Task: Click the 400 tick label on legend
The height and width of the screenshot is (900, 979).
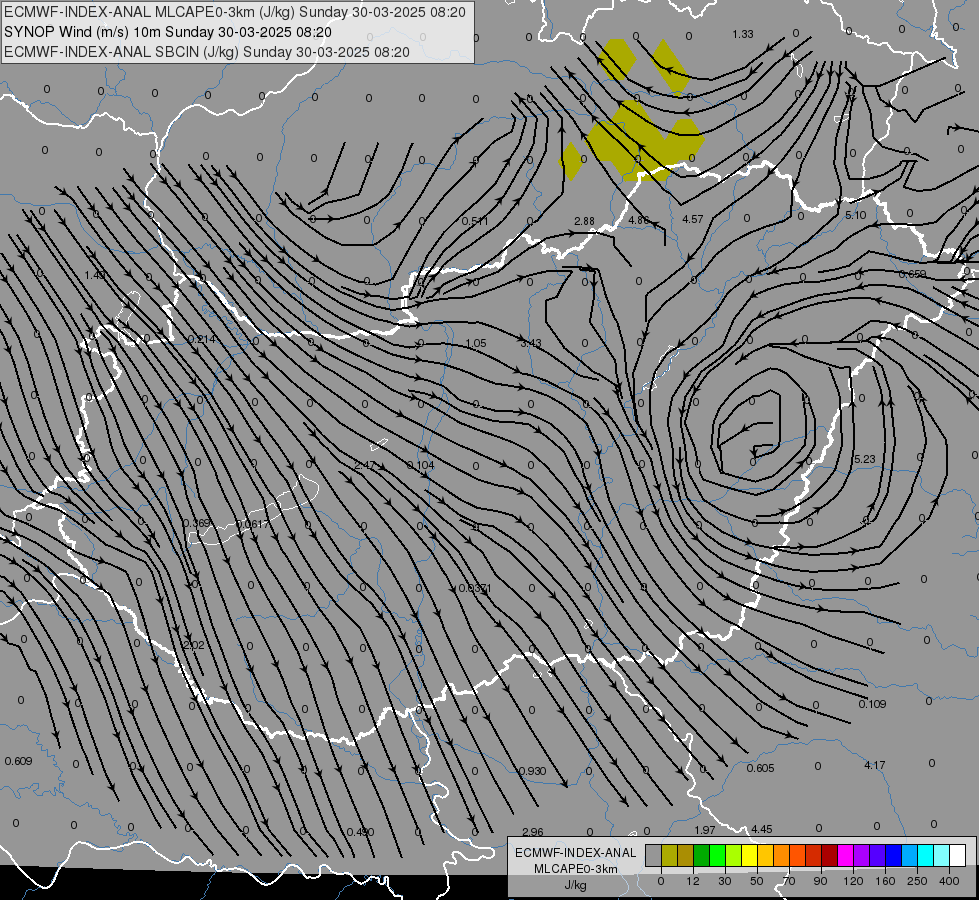Action: click(949, 881)
